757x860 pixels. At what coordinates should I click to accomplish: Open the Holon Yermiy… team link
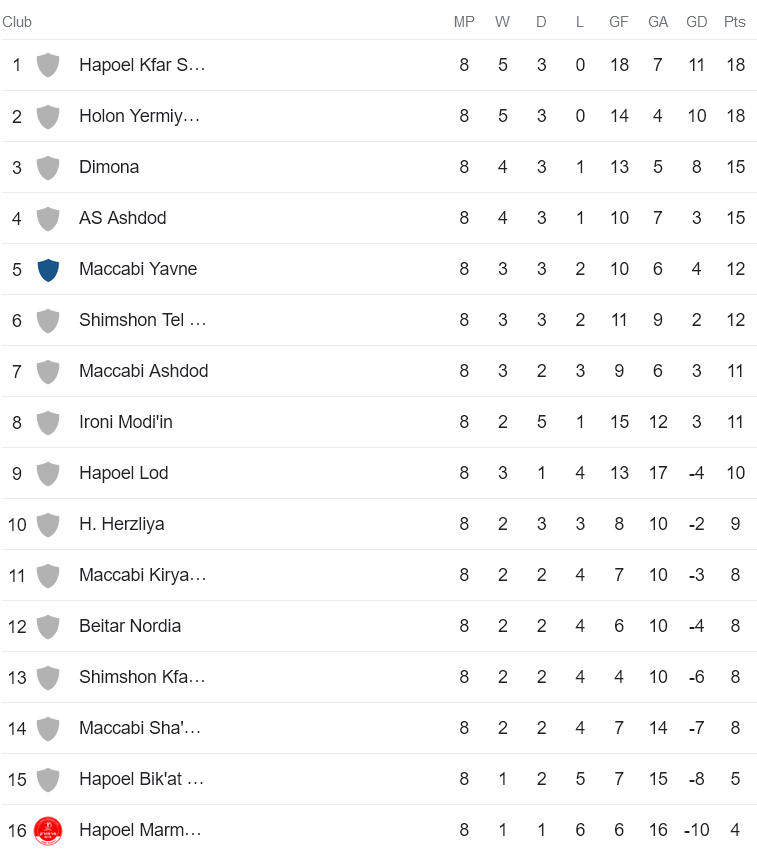(140, 116)
